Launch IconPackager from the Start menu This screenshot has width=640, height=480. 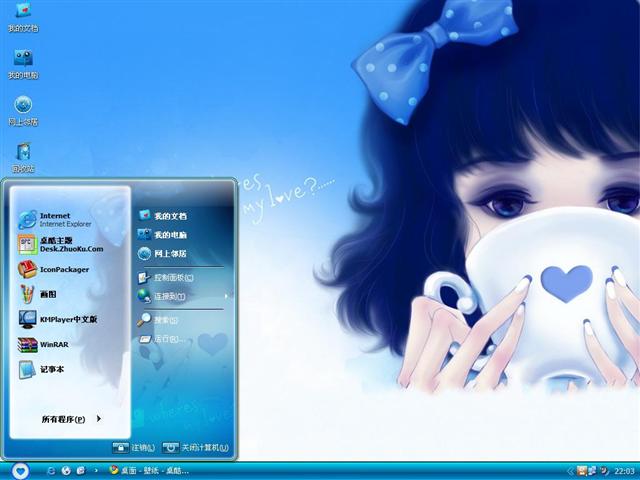click(x=53, y=269)
